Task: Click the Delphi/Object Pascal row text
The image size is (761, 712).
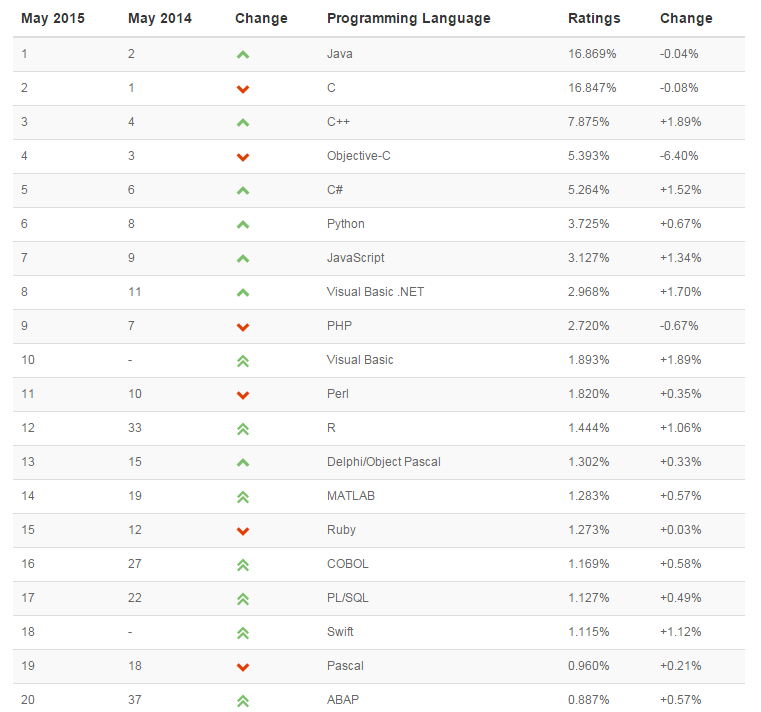Action: click(383, 462)
